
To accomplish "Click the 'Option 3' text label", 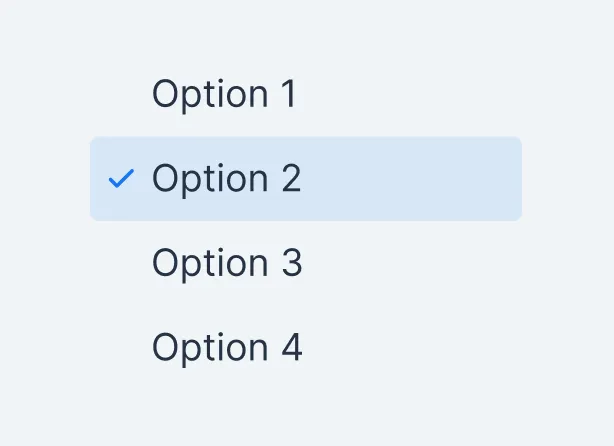I will pyautogui.click(x=227, y=263).
